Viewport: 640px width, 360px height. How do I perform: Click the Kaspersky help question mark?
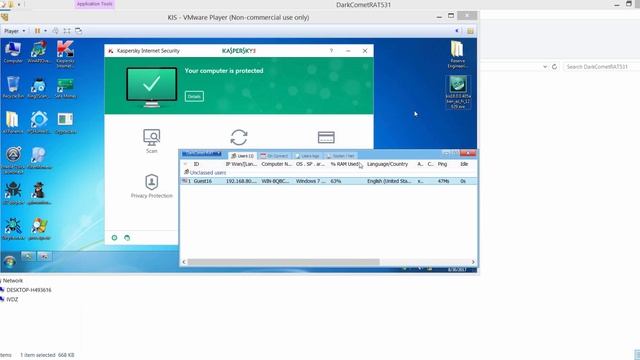coord(331,51)
